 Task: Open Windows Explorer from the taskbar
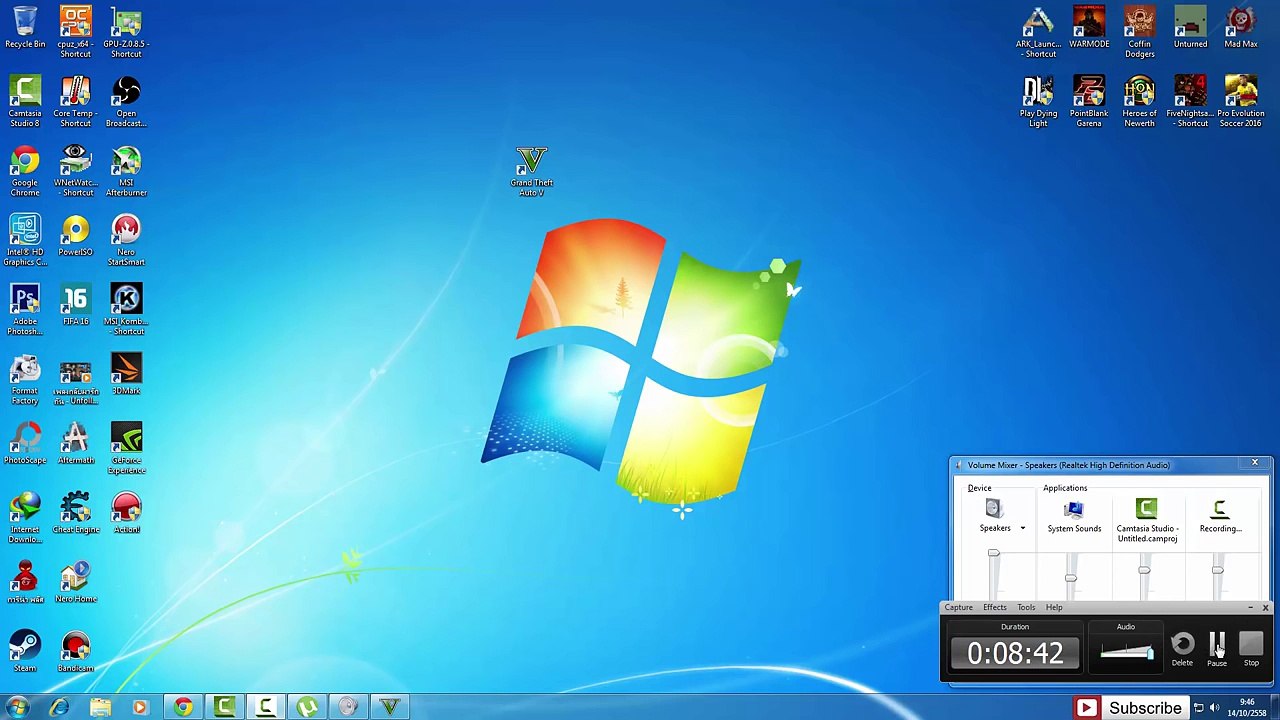click(100, 708)
